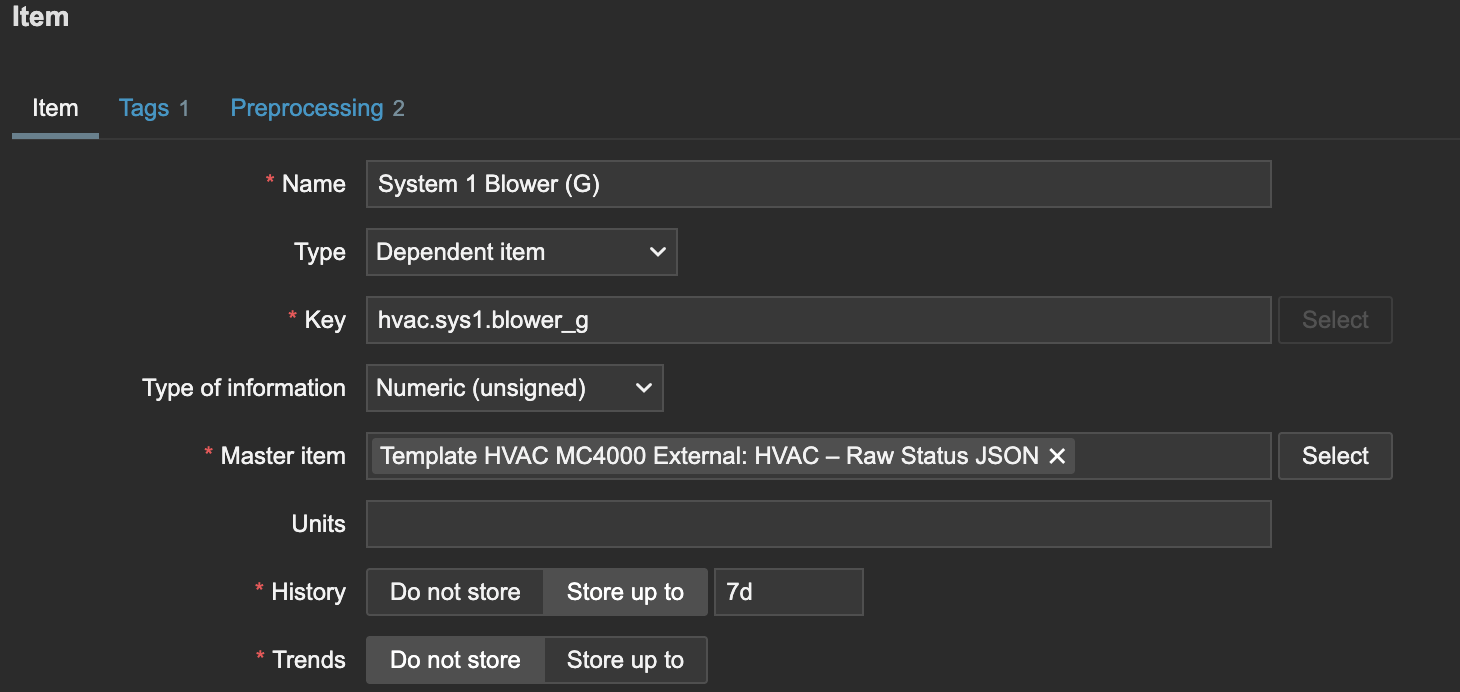This screenshot has width=1460, height=692.
Task: Click the Master item field label
Action: [x=282, y=456]
